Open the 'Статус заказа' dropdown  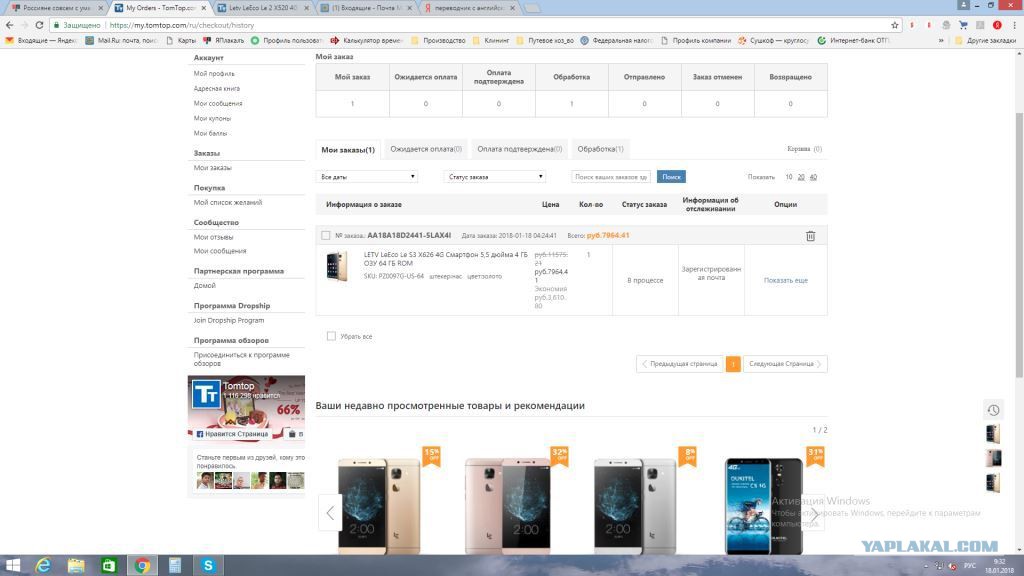[494, 177]
